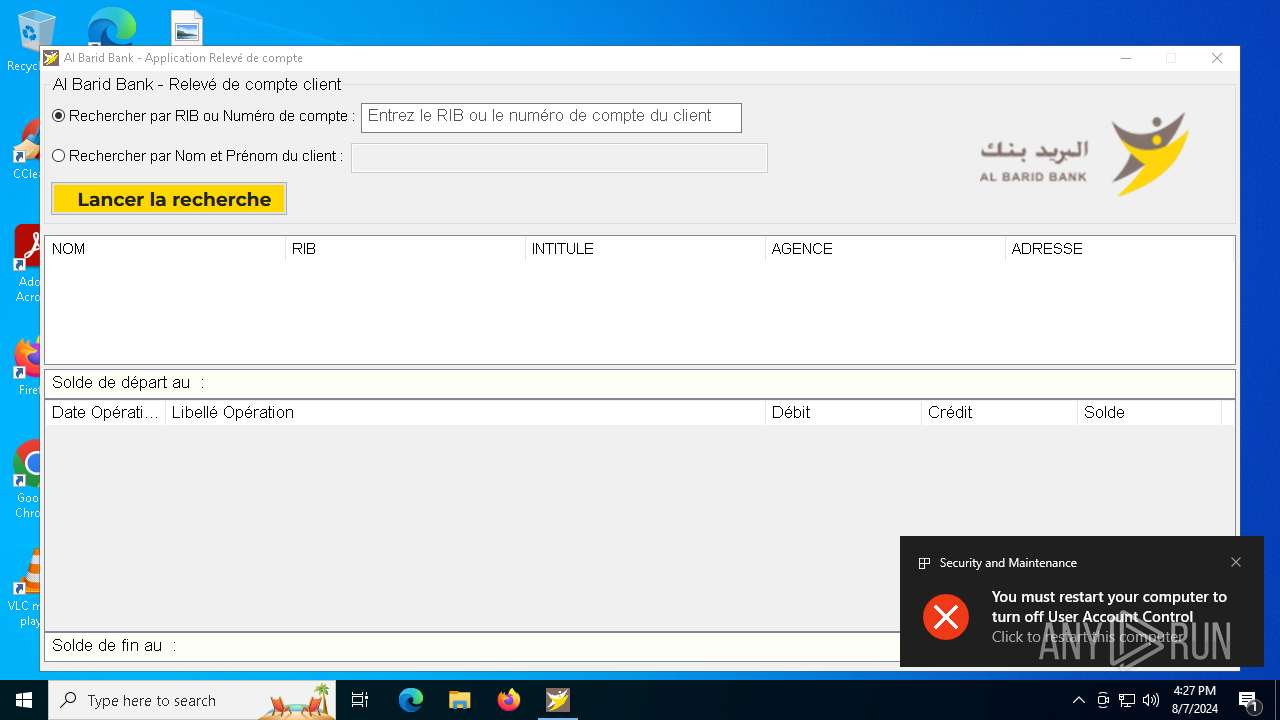The width and height of the screenshot is (1280, 720).
Task: Click the Solde column header
Action: pyautogui.click(x=1149, y=413)
